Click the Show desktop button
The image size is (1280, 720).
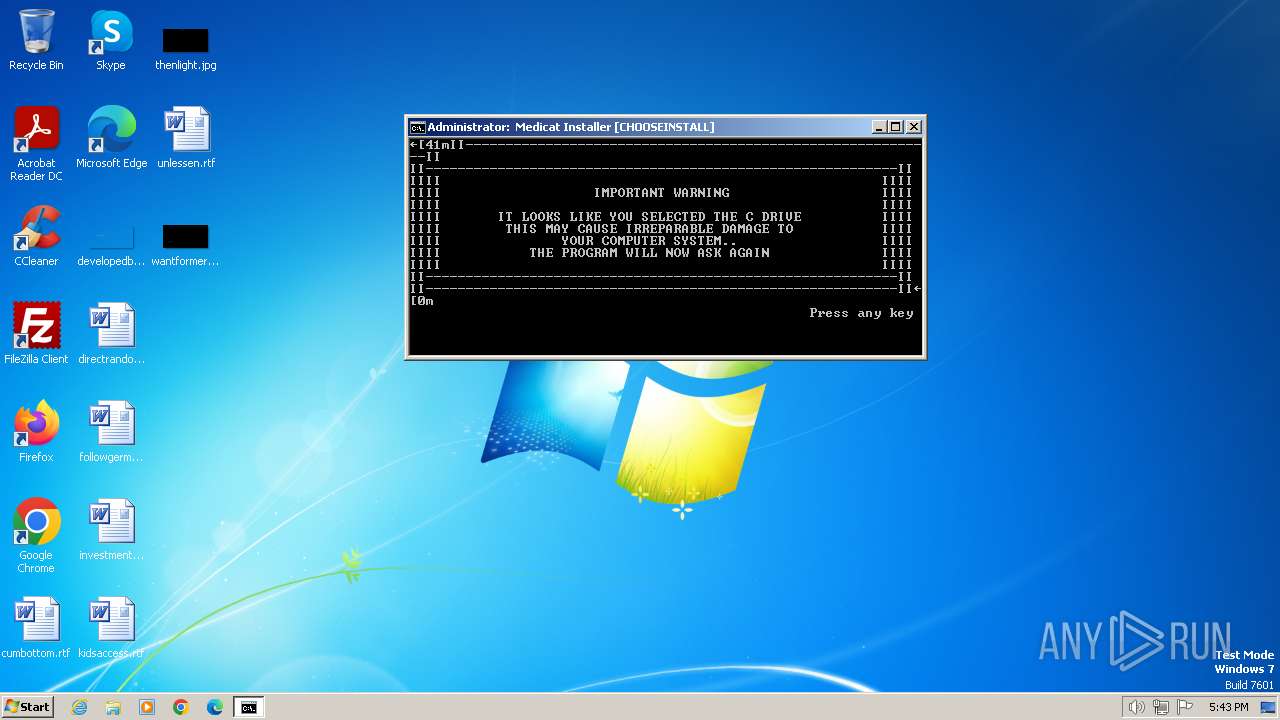click(x=1268, y=707)
